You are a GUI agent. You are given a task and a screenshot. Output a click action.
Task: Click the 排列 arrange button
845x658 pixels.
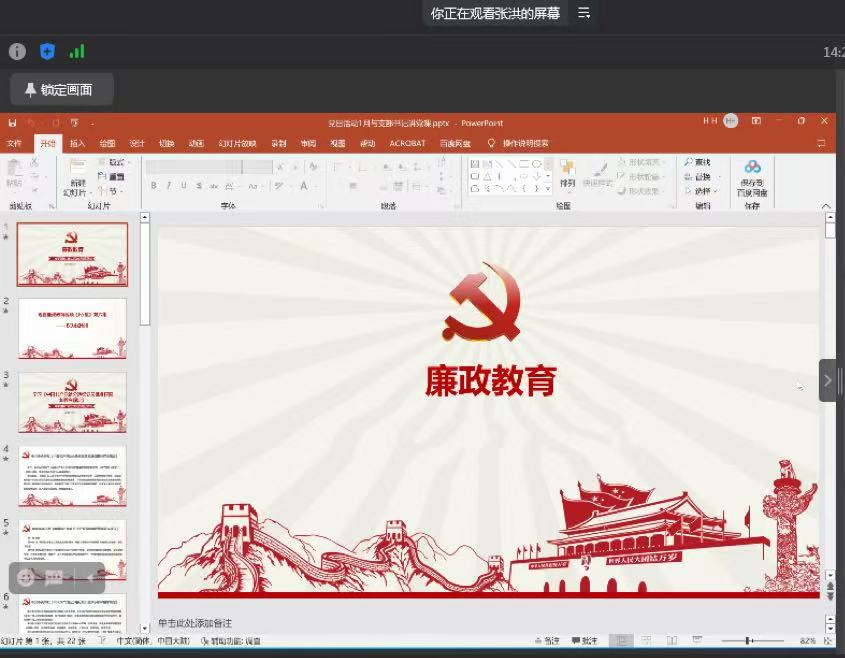[567, 174]
